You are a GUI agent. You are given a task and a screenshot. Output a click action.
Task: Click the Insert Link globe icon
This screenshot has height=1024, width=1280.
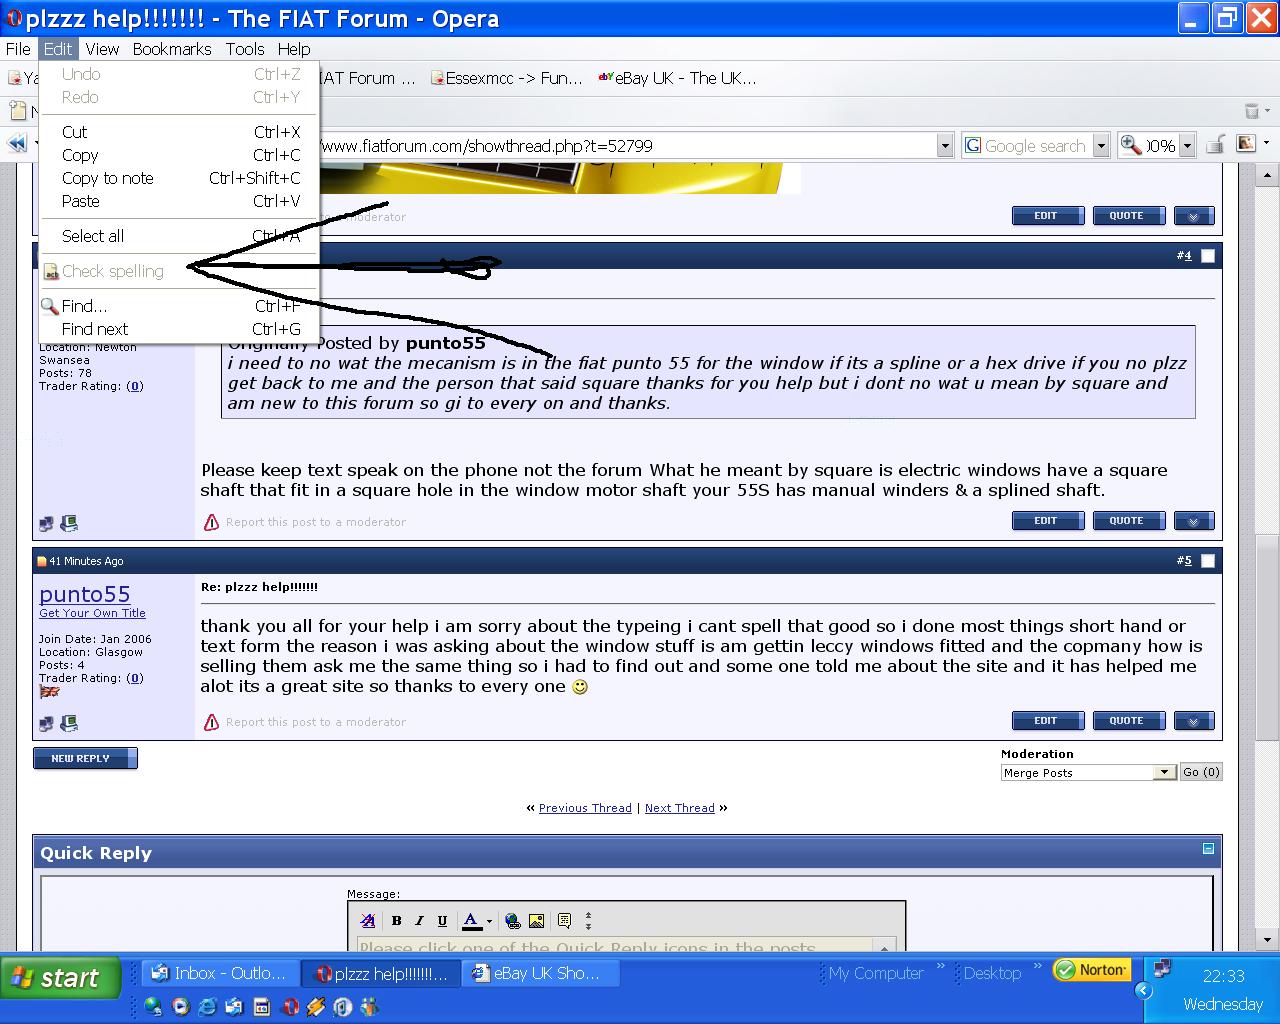click(x=513, y=921)
